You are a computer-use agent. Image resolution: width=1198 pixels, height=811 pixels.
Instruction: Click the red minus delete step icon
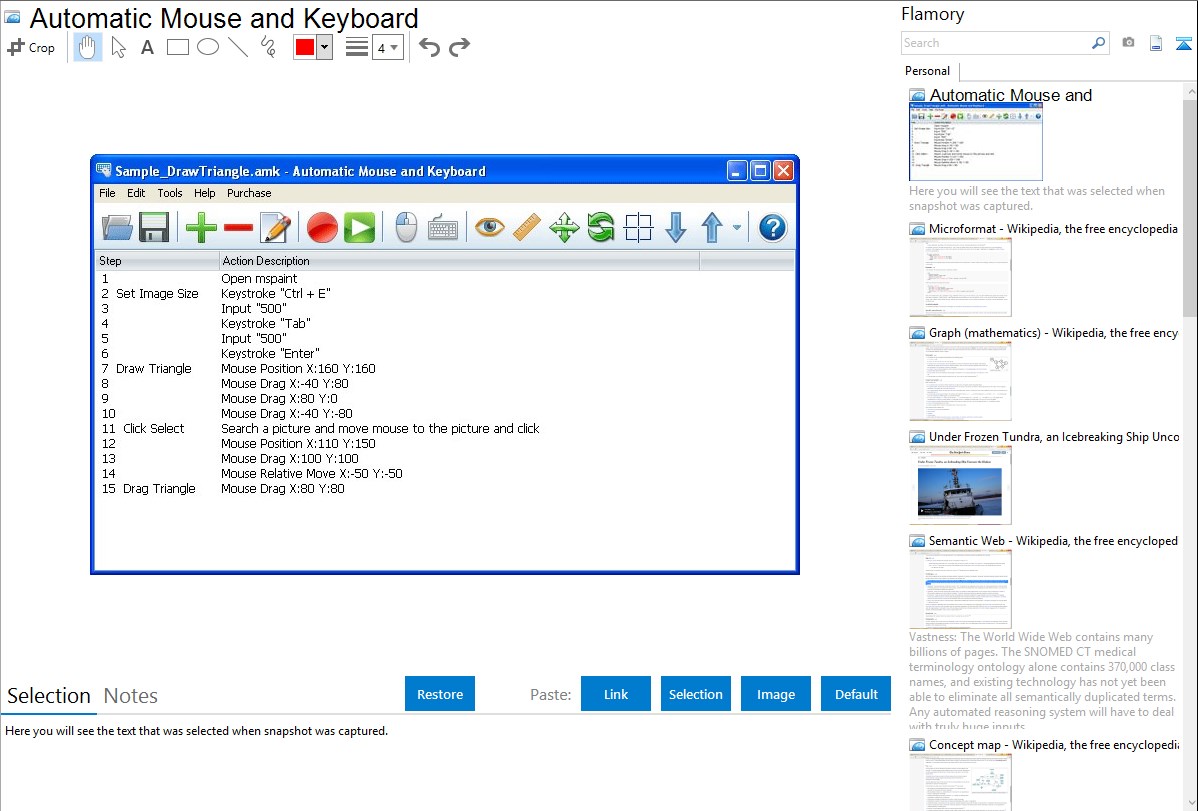coord(238,228)
